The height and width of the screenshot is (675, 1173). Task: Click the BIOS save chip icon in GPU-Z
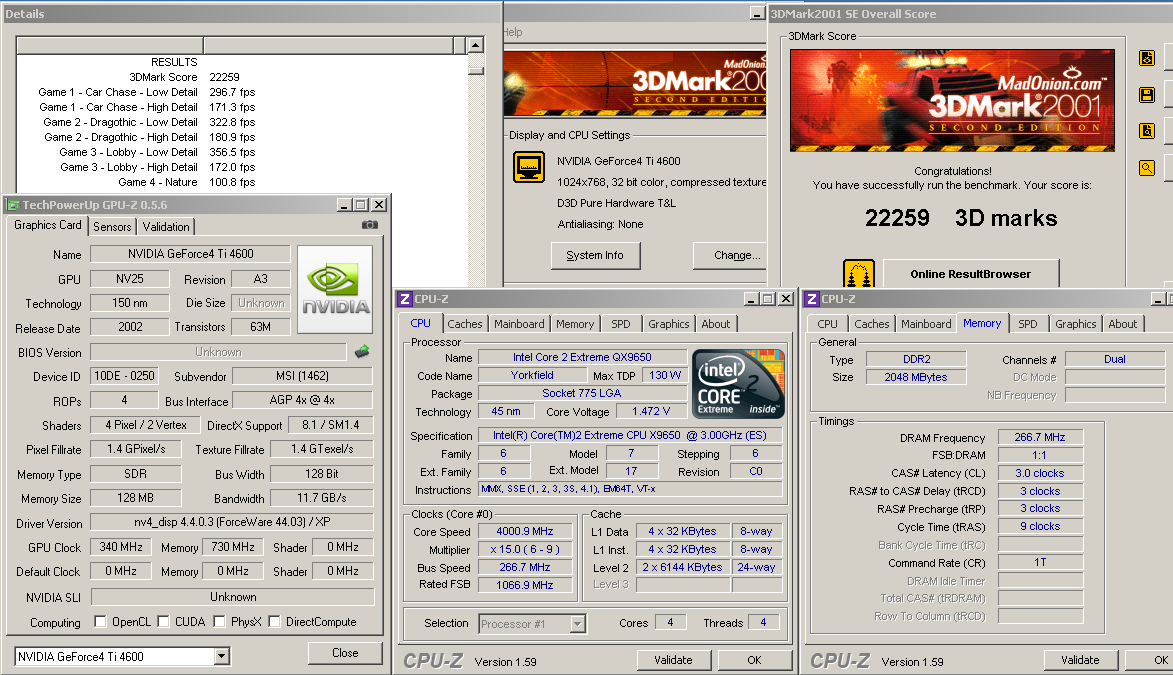point(362,351)
